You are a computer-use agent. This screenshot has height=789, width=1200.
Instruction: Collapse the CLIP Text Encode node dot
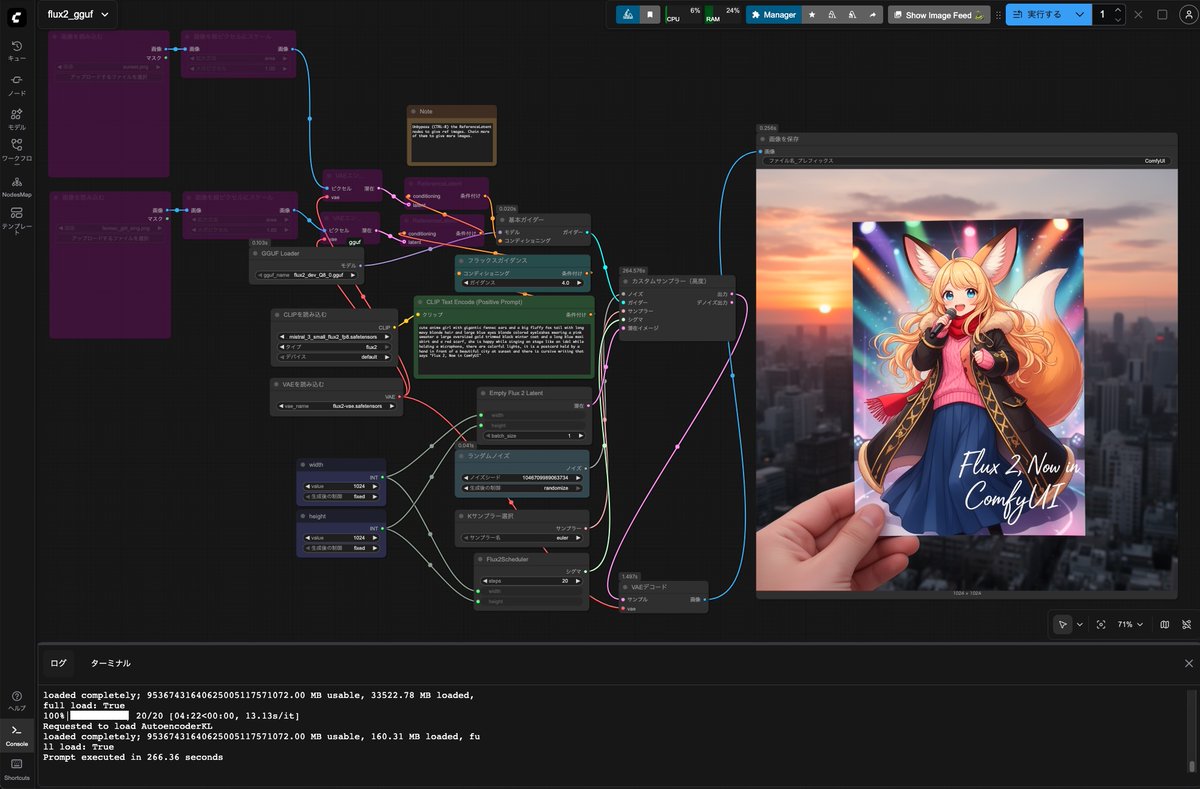[x=420, y=302]
